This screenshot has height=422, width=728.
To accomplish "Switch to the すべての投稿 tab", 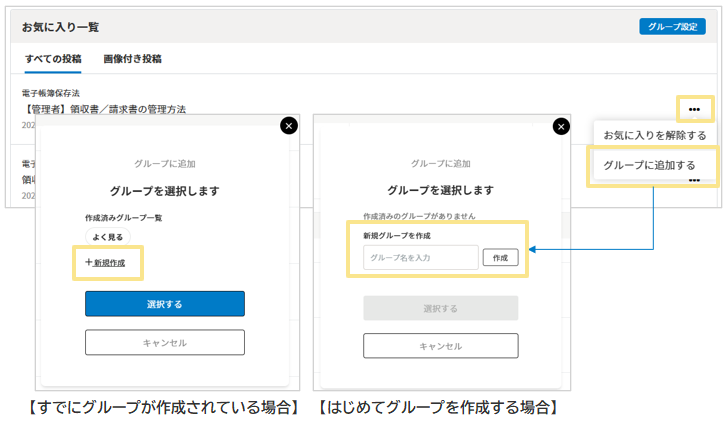I will (x=53, y=59).
